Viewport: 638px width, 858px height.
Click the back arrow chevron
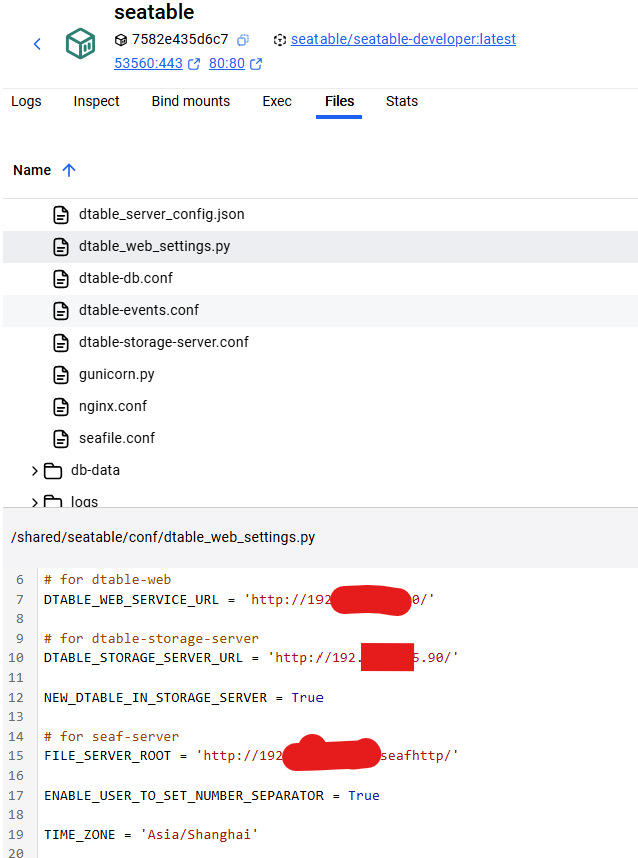click(x=37, y=44)
